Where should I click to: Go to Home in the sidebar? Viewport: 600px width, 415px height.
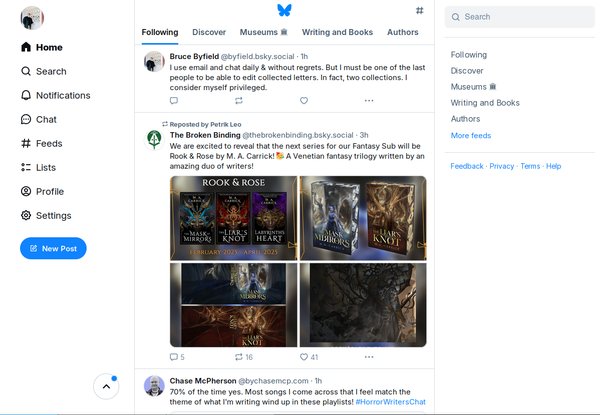(x=49, y=47)
